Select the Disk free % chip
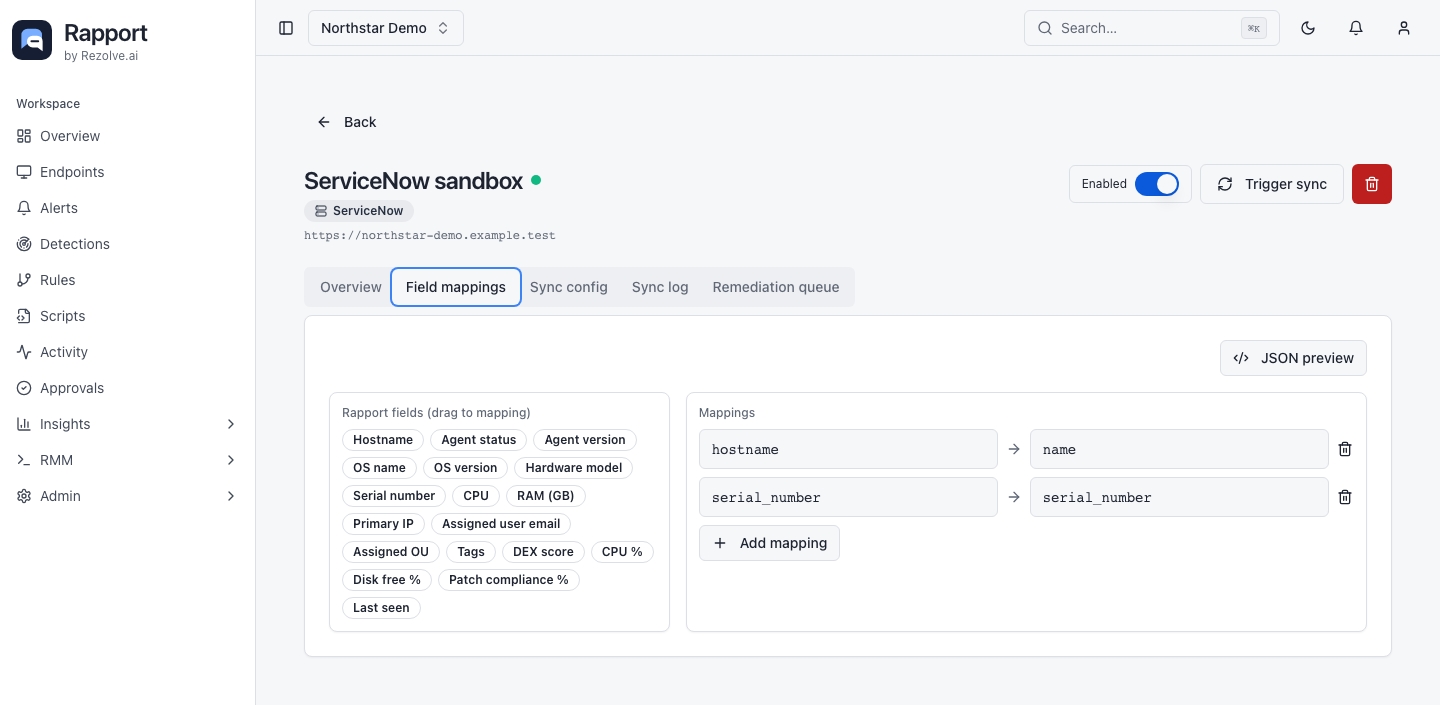This screenshot has height=705, width=1440. pos(387,580)
